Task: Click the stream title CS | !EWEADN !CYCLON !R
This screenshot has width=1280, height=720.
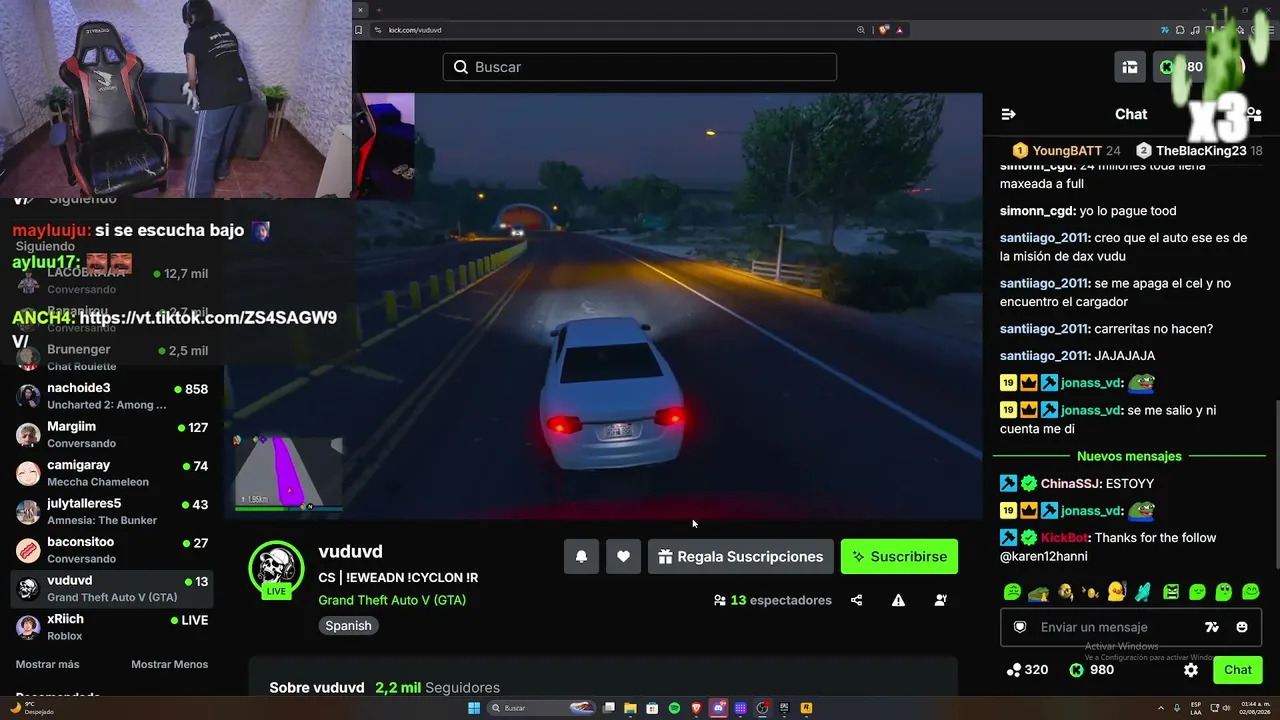Action: pyautogui.click(x=398, y=577)
